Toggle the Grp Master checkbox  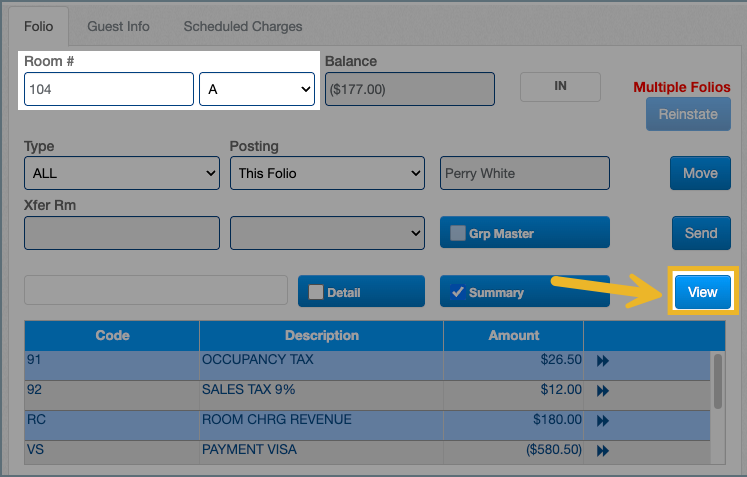coord(458,233)
